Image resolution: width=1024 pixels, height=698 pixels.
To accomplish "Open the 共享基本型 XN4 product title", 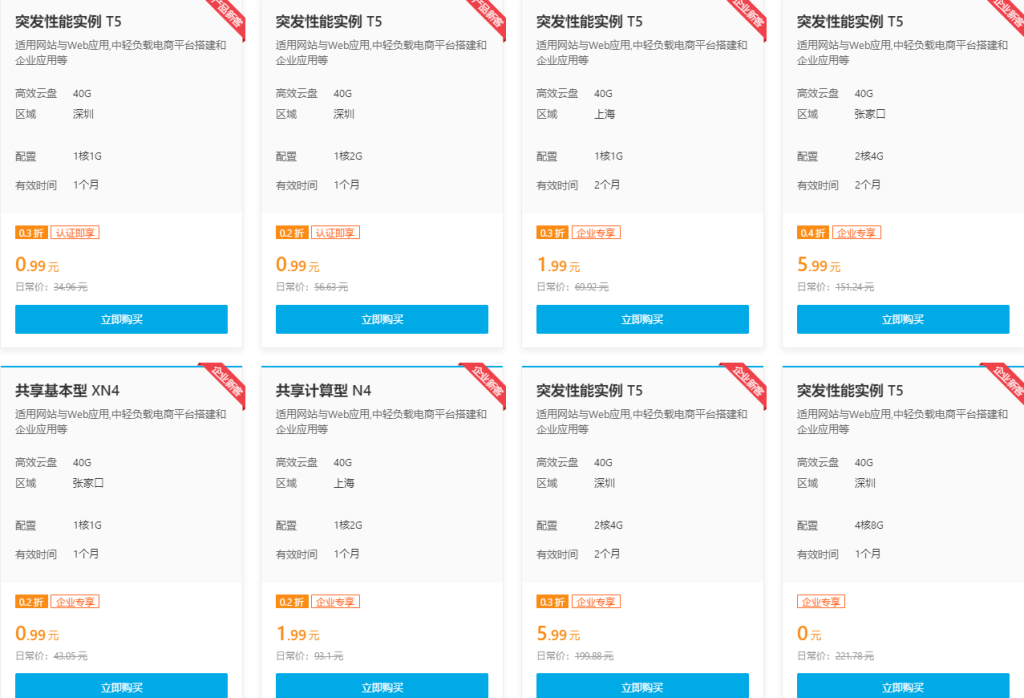I will (x=67, y=390).
